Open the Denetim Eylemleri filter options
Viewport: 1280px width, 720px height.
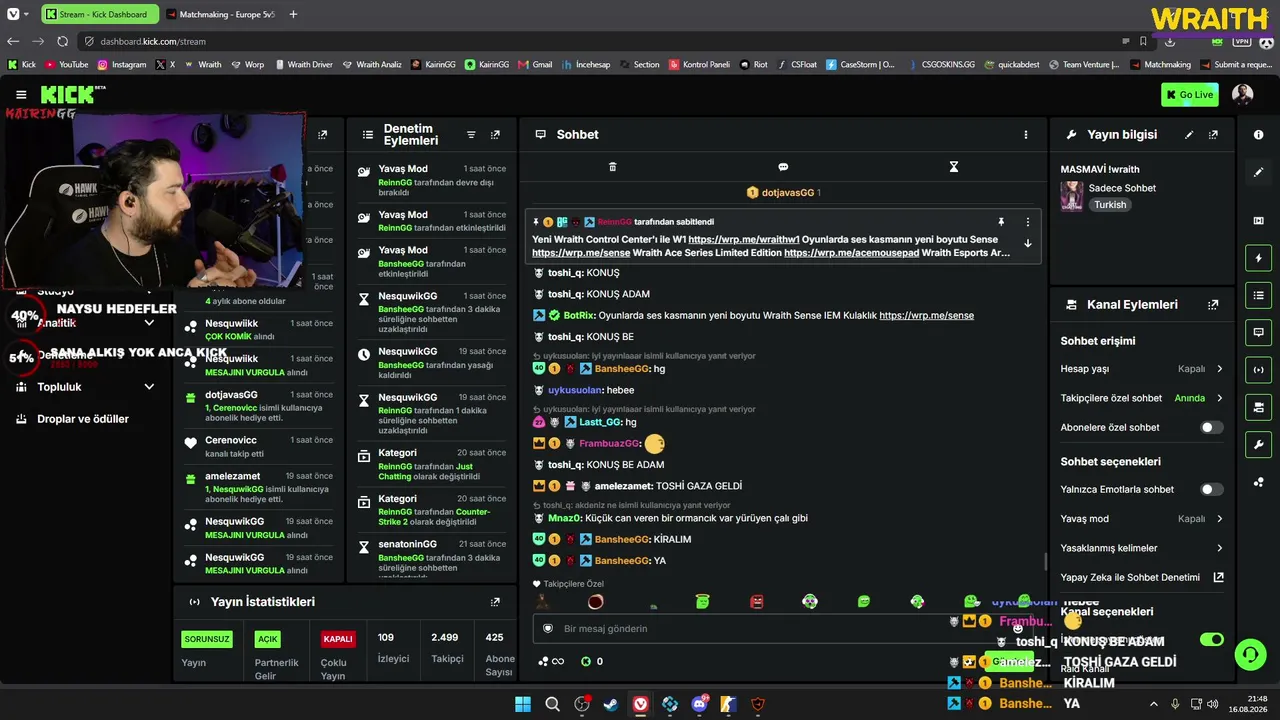tap(471, 135)
